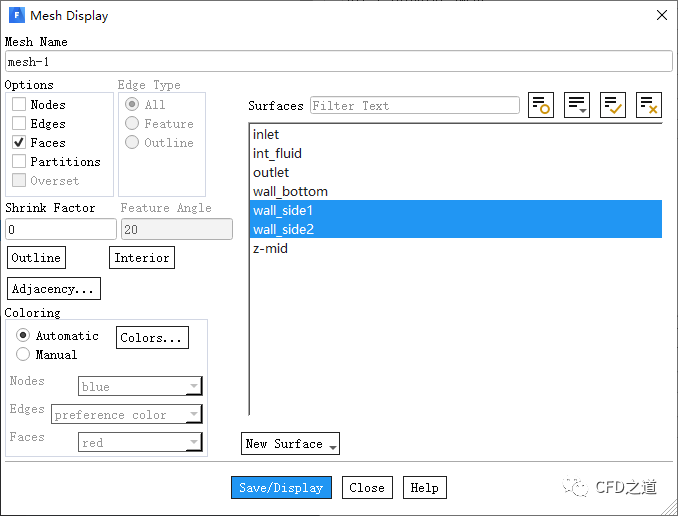The width and height of the screenshot is (678, 516).
Task: Open the Colors... dialog
Action: click(152, 338)
